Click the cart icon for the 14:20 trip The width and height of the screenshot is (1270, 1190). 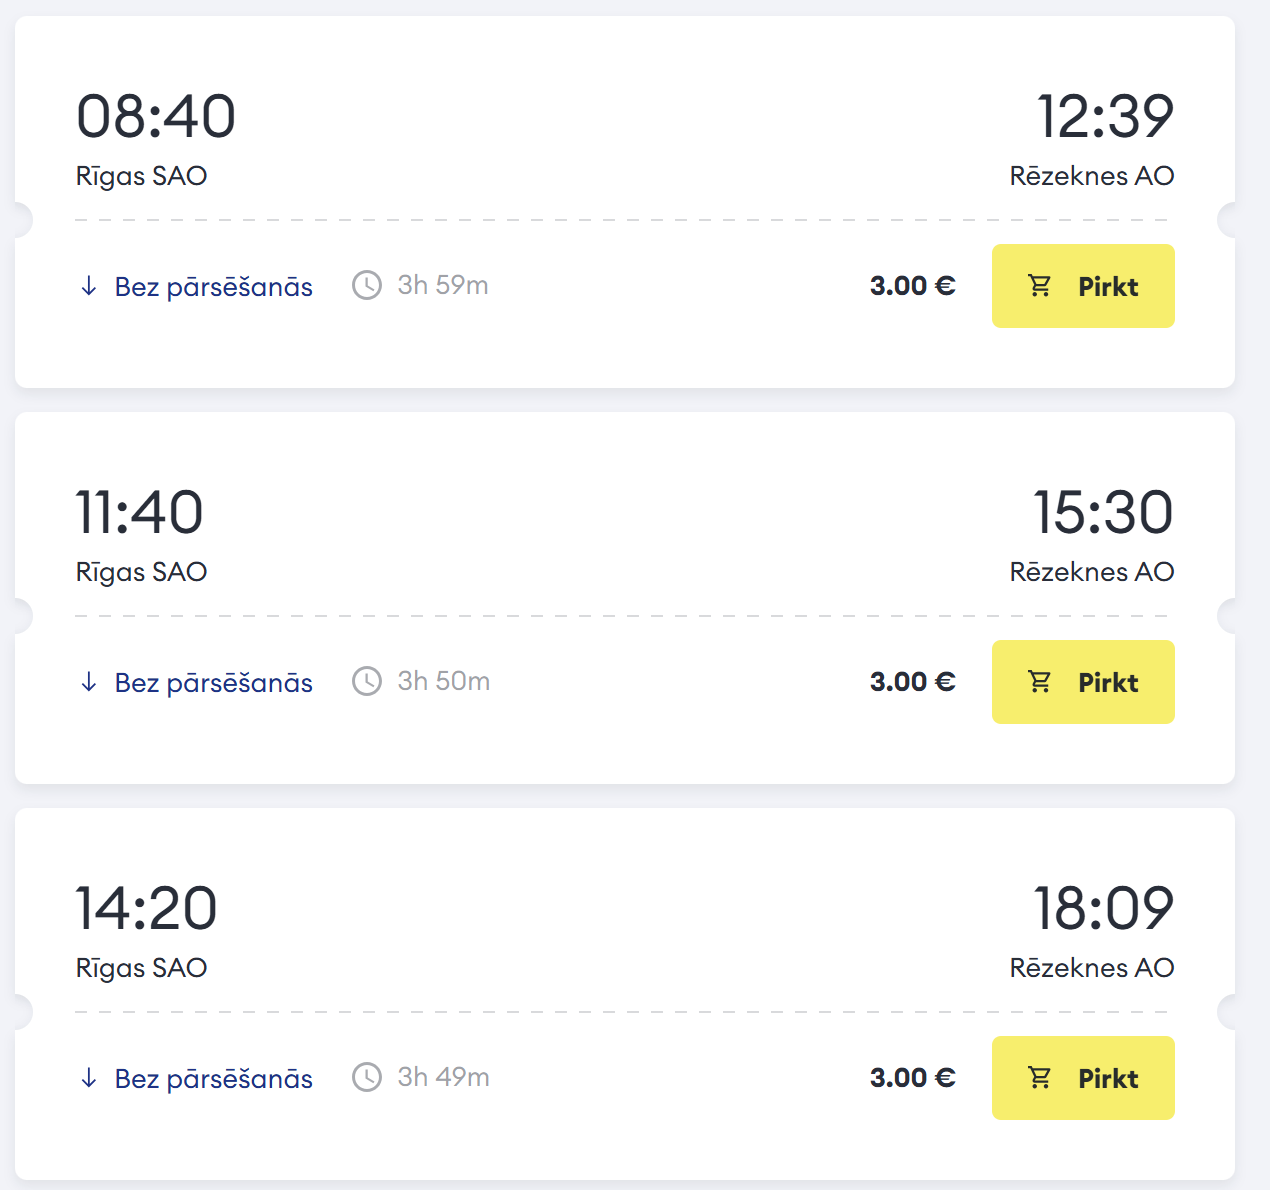(1040, 1078)
